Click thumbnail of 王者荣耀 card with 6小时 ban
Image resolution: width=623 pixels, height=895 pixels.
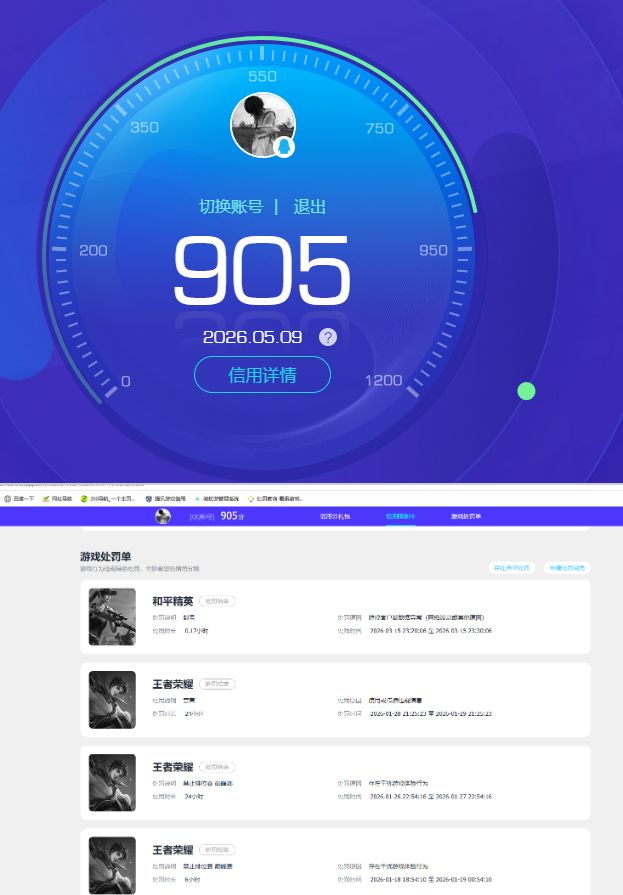point(112,865)
